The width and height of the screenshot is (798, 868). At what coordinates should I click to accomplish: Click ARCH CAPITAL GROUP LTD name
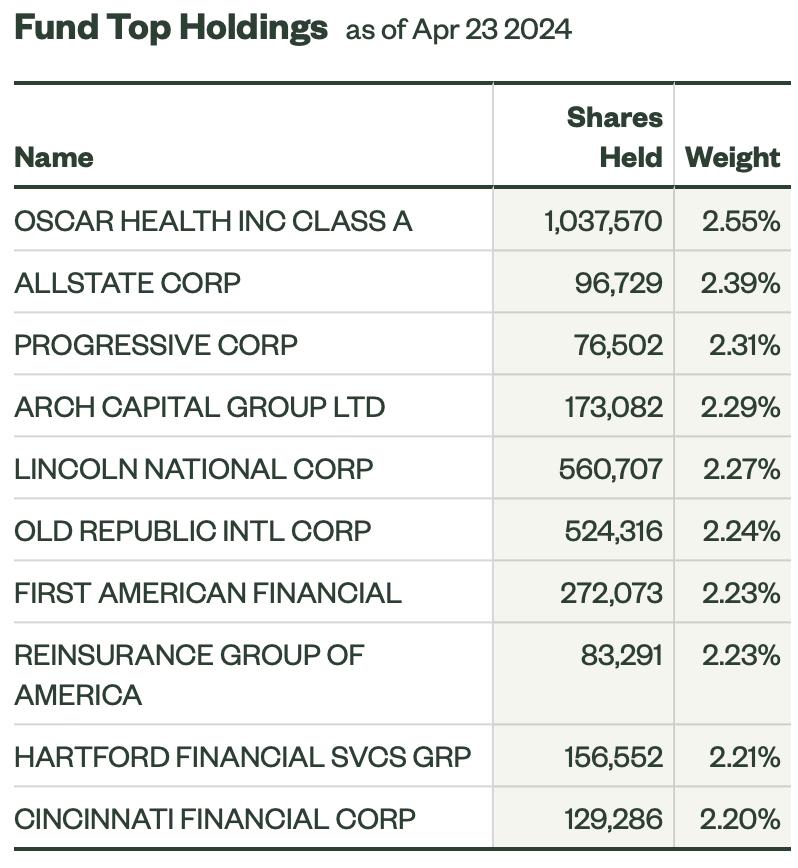(199, 407)
